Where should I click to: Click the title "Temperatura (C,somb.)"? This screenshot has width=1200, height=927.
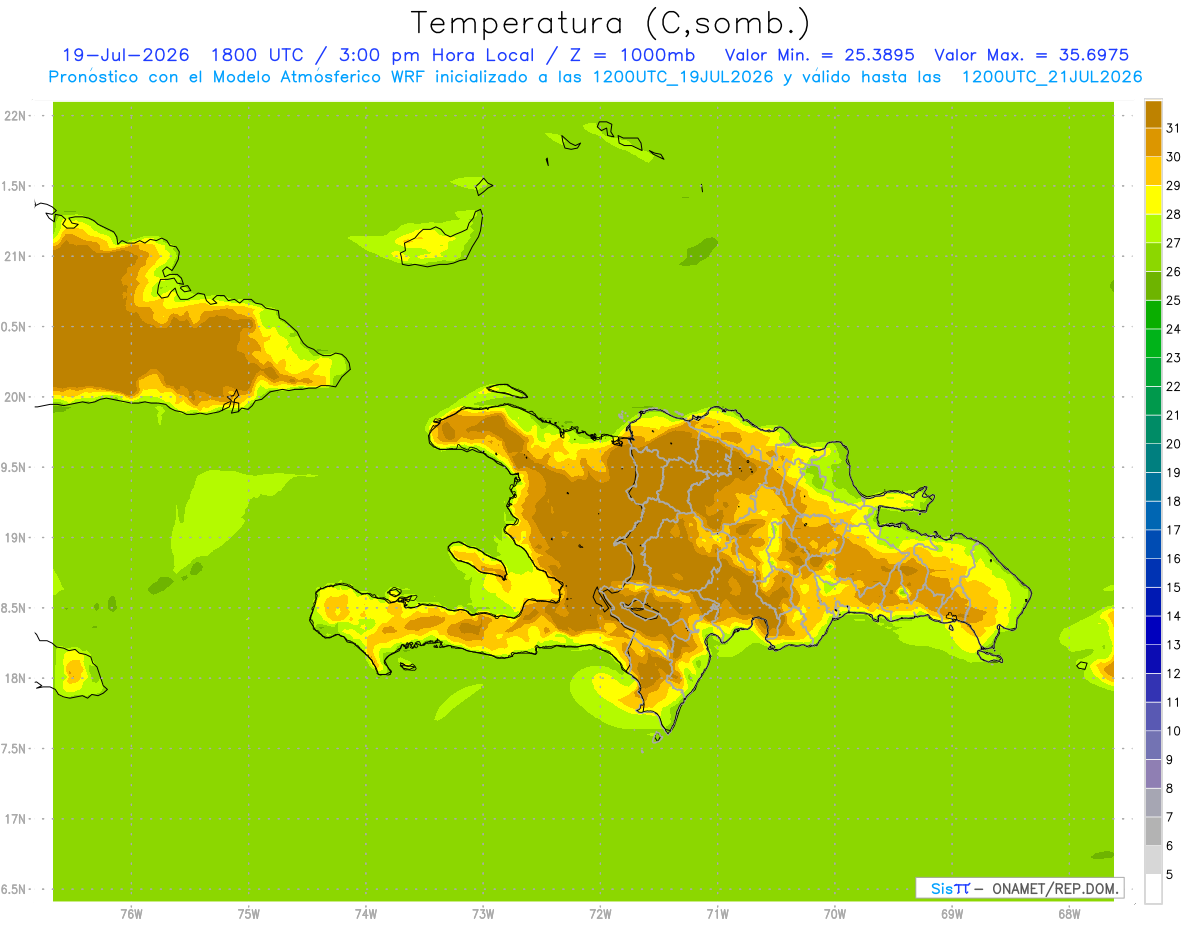[x=610, y=23]
